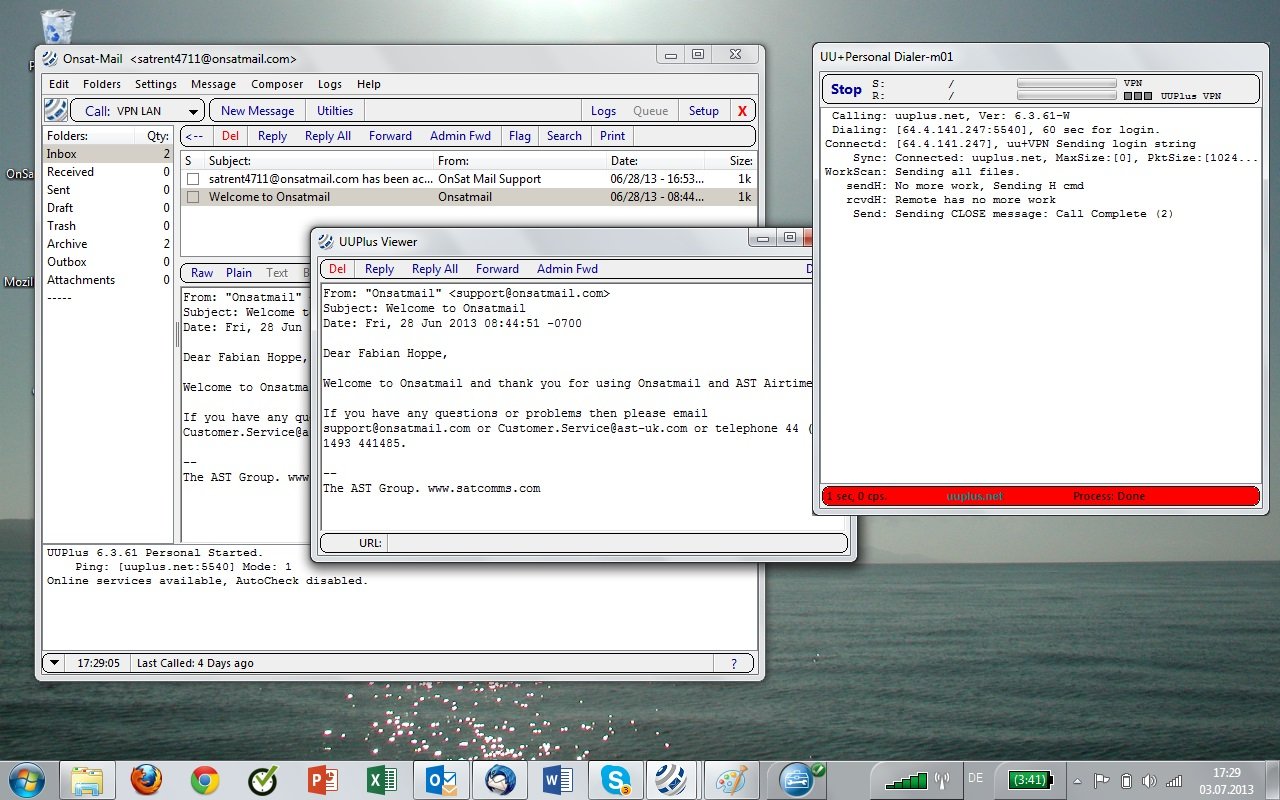Open Firefox from the taskbar
Image resolution: width=1280 pixels, height=800 pixels.
pos(146,780)
